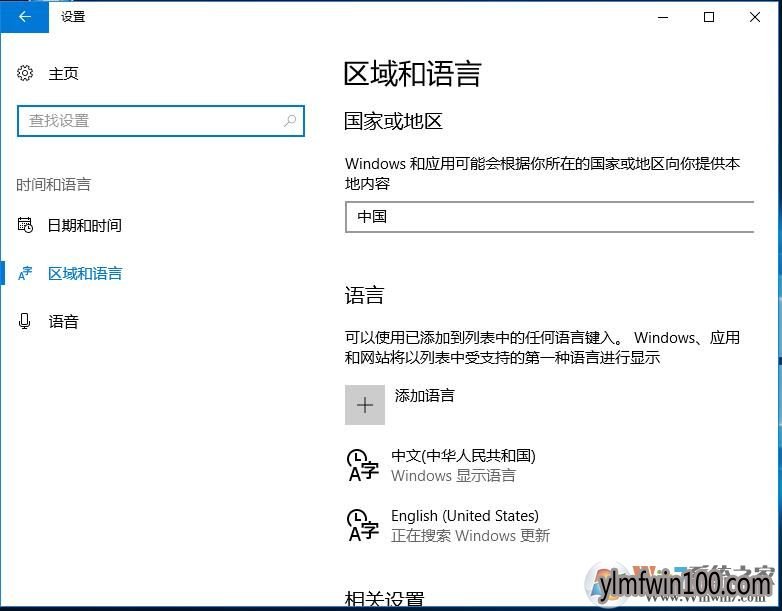The image size is (782, 611).
Task: Minimize the 设置 window
Action: [663, 17]
